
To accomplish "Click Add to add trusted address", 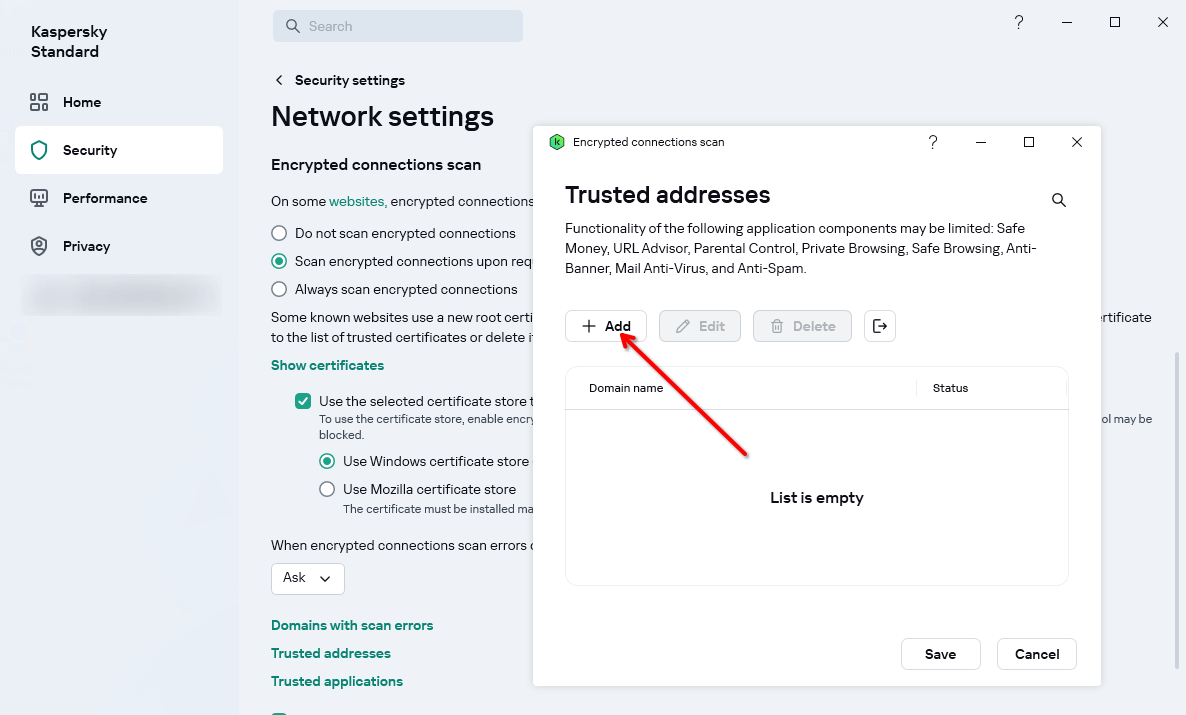I will pos(606,326).
